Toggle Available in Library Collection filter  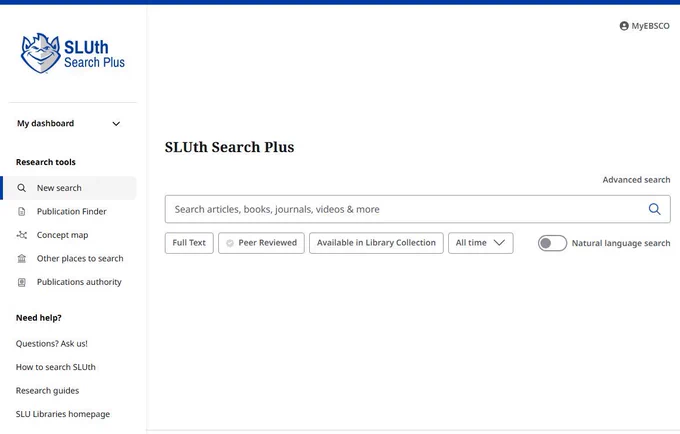tap(376, 243)
